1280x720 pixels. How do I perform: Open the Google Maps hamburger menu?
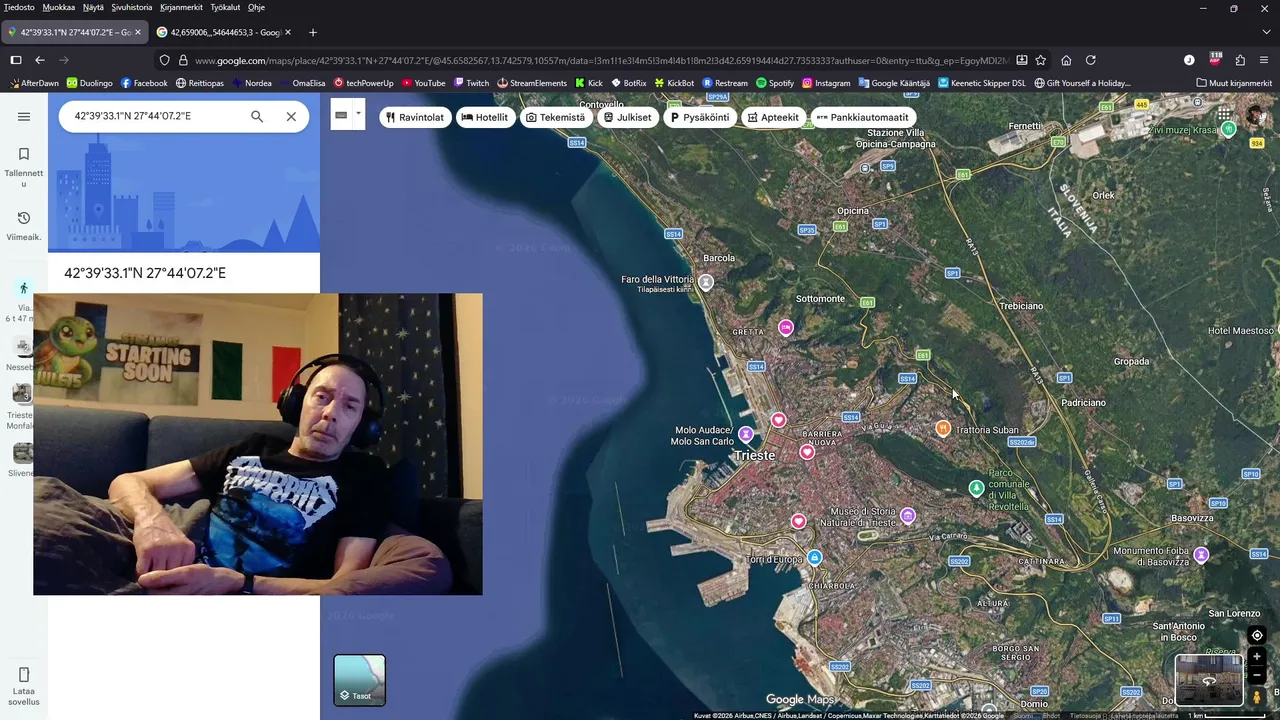[24, 117]
